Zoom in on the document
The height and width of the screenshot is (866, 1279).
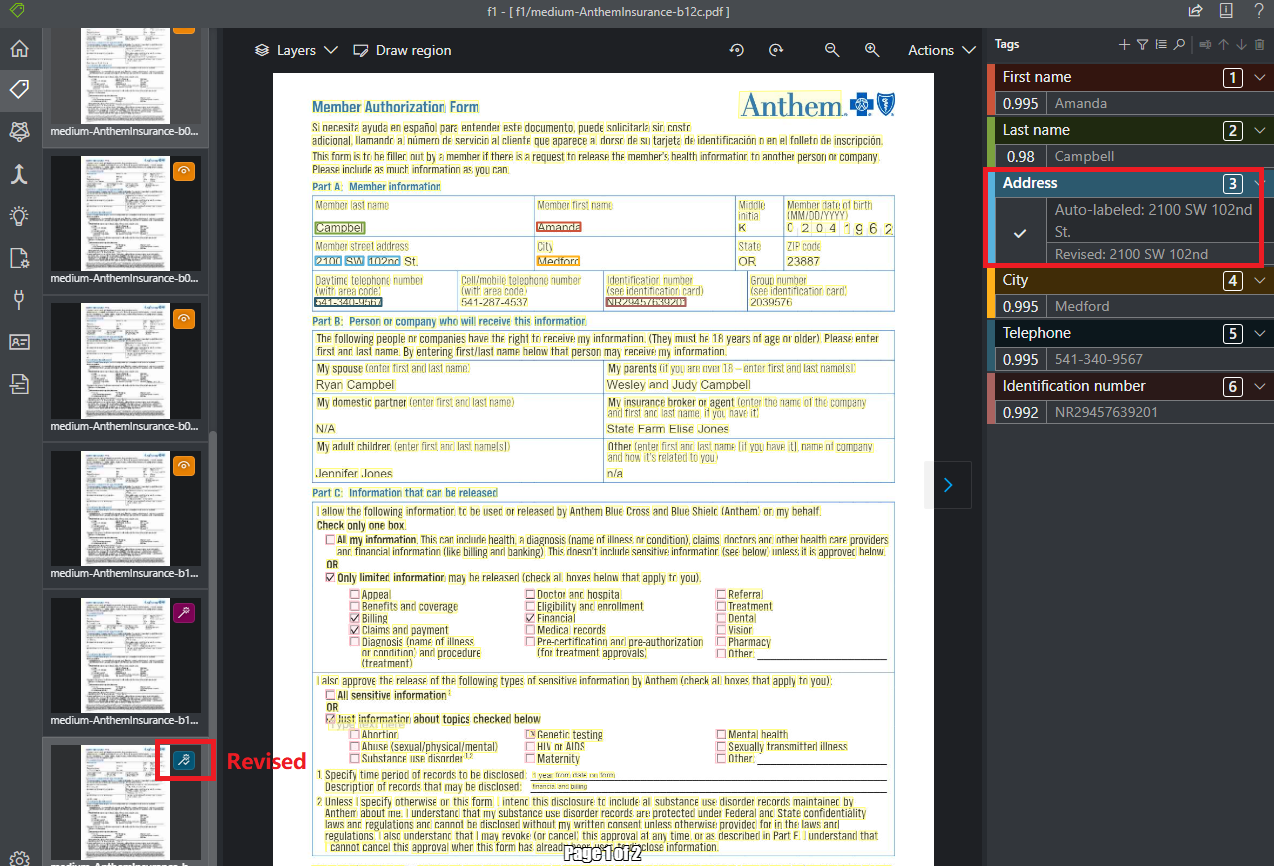872,50
